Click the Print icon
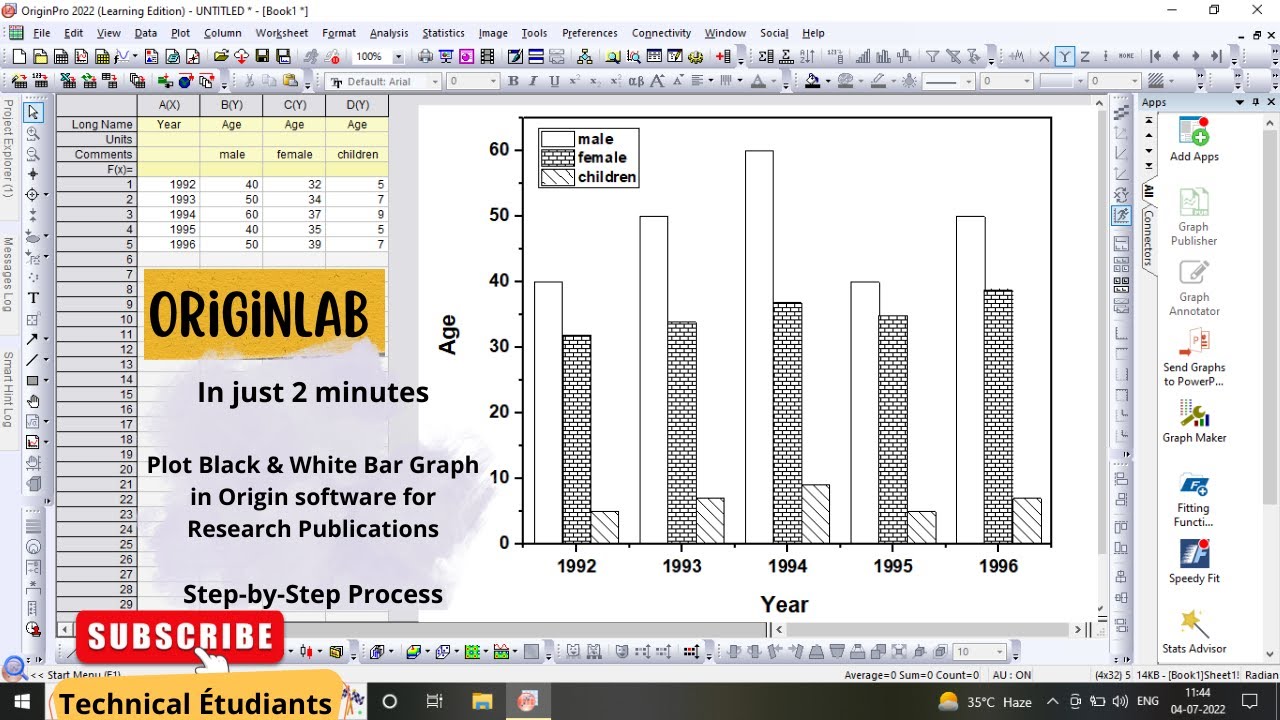The width and height of the screenshot is (1280, 720). click(426, 57)
